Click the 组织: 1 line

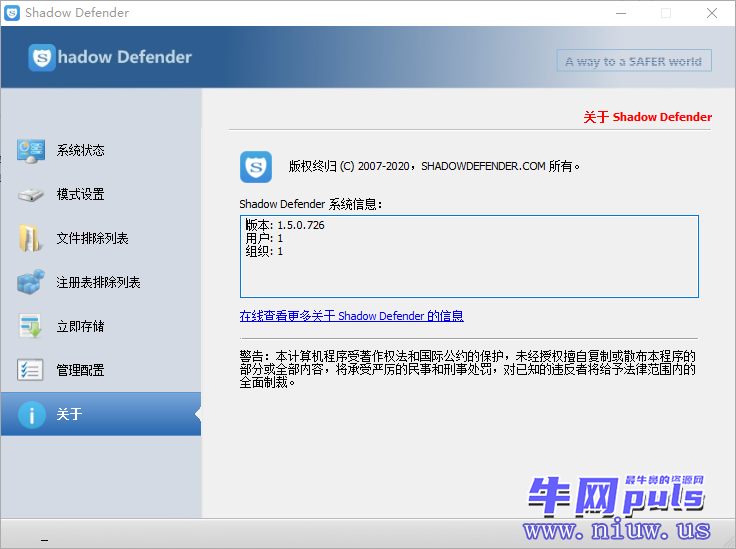(x=264, y=252)
